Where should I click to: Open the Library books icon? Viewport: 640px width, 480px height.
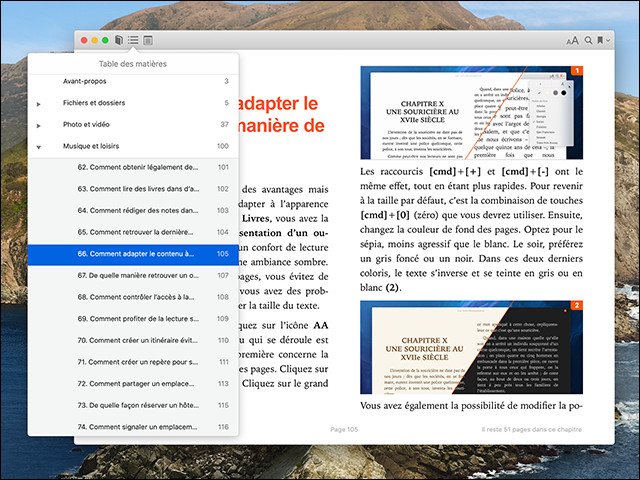pyautogui.click(x=119, y=40)
